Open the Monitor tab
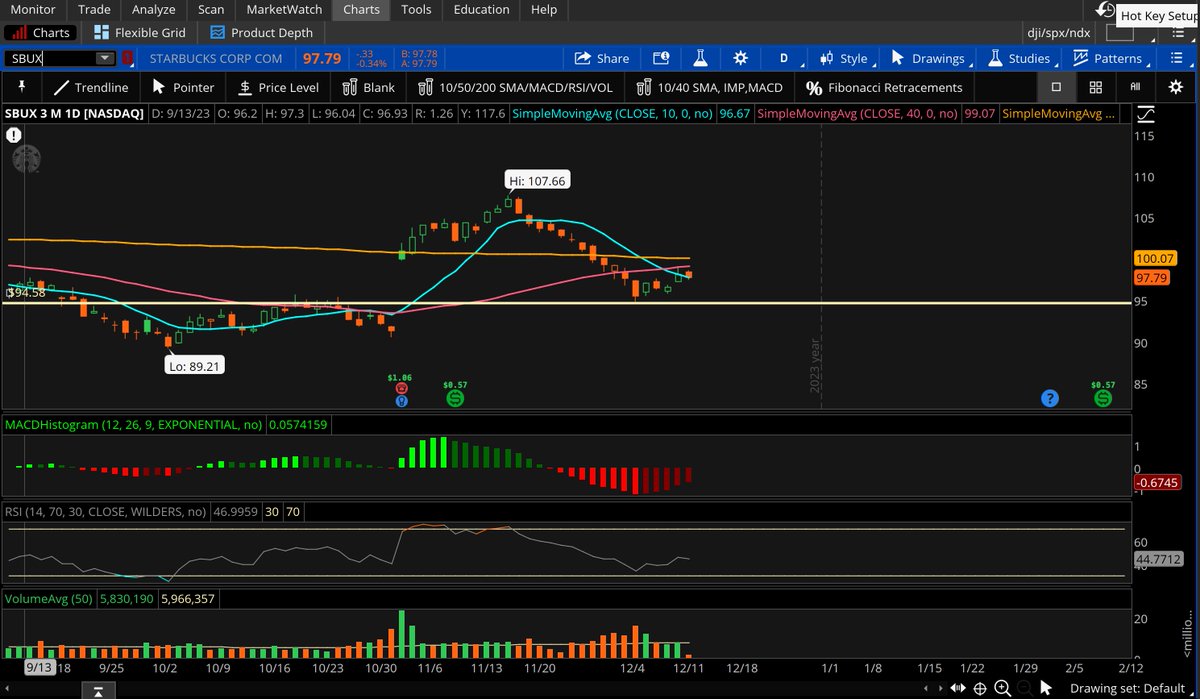 [x=33, y=9]
